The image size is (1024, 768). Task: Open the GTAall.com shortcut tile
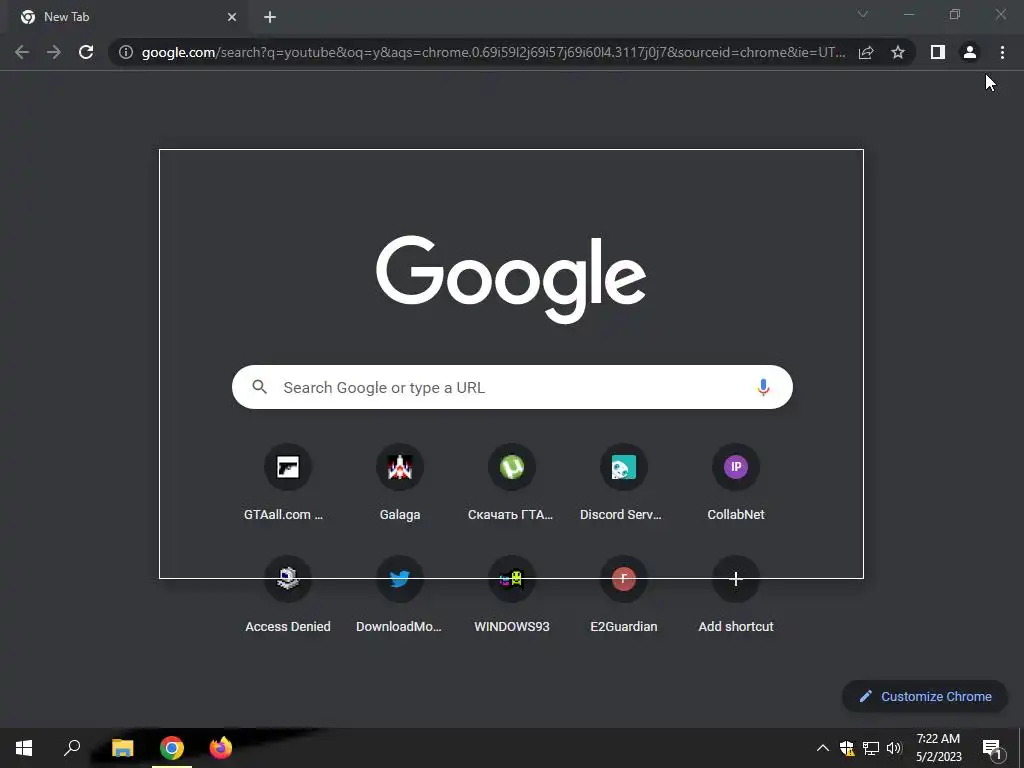287,483
